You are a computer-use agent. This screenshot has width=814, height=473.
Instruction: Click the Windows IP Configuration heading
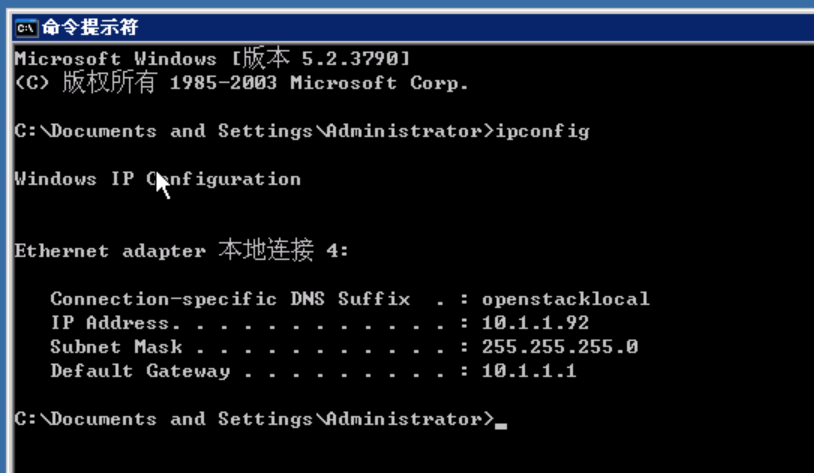coord(157,179)
